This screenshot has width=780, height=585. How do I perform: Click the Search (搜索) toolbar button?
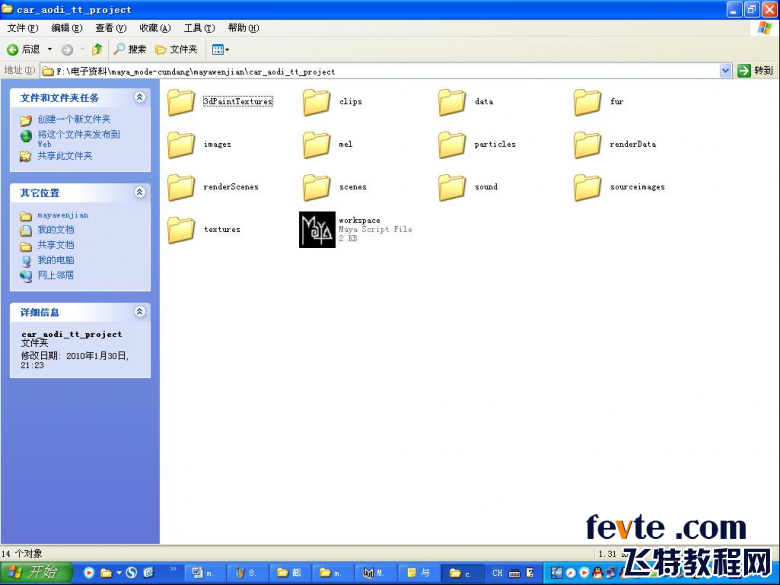(130, 49)
